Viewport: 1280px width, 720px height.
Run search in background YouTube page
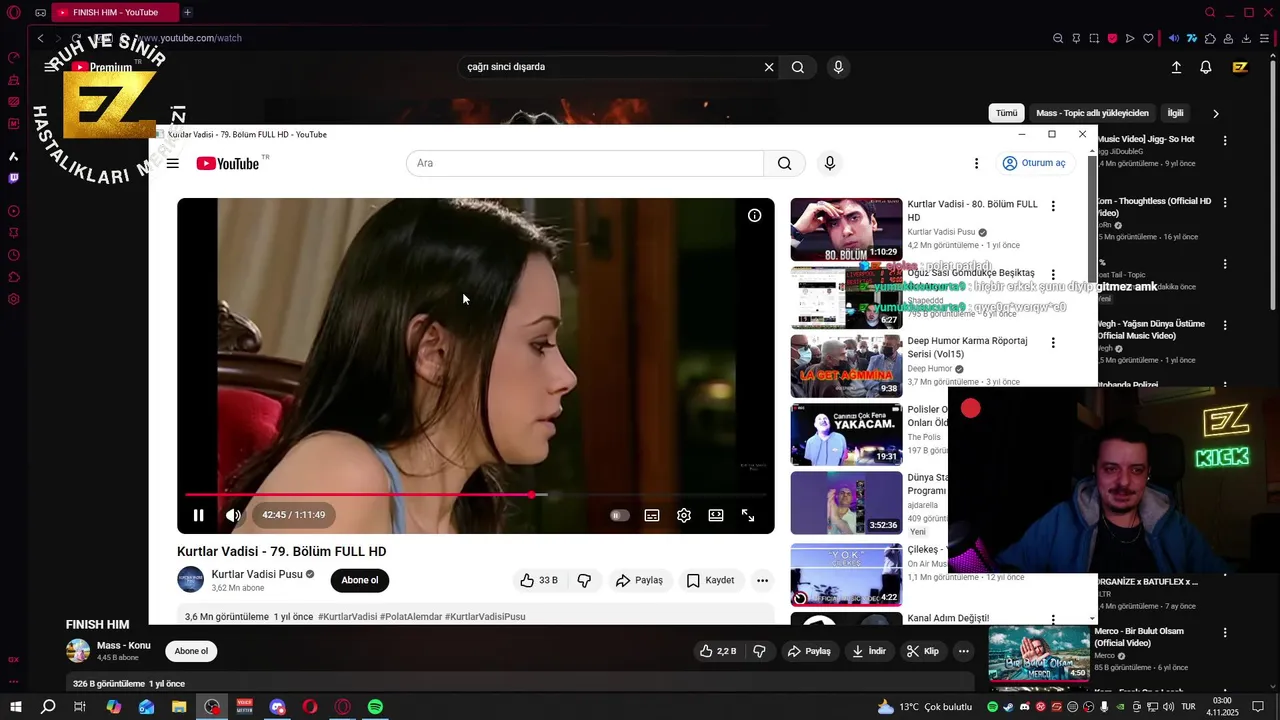(x=798, y=67)
